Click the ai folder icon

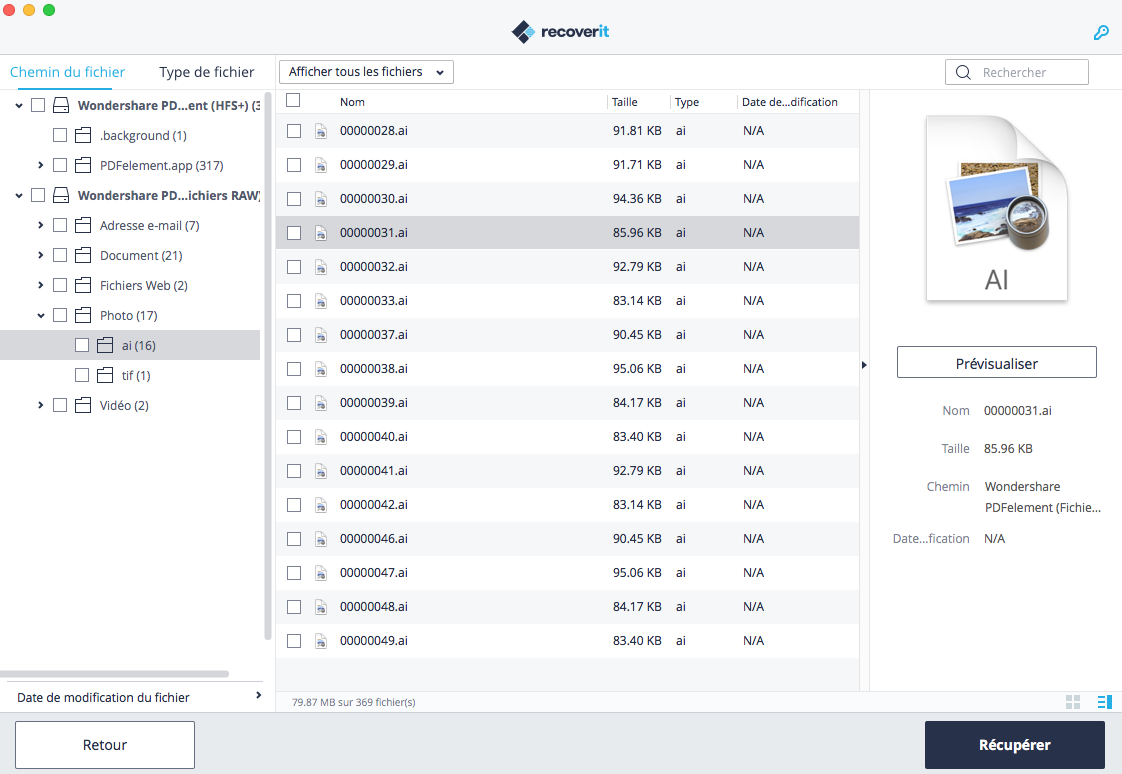(x=105, y=346)
